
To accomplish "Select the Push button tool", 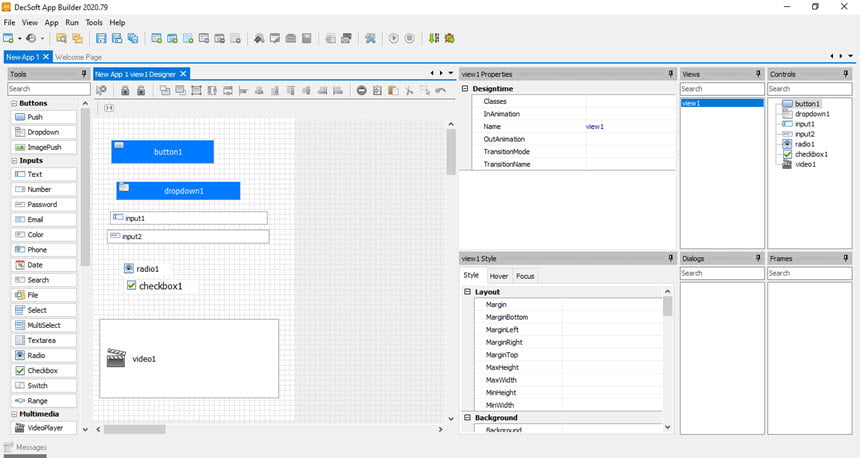I will click(44, 117).
